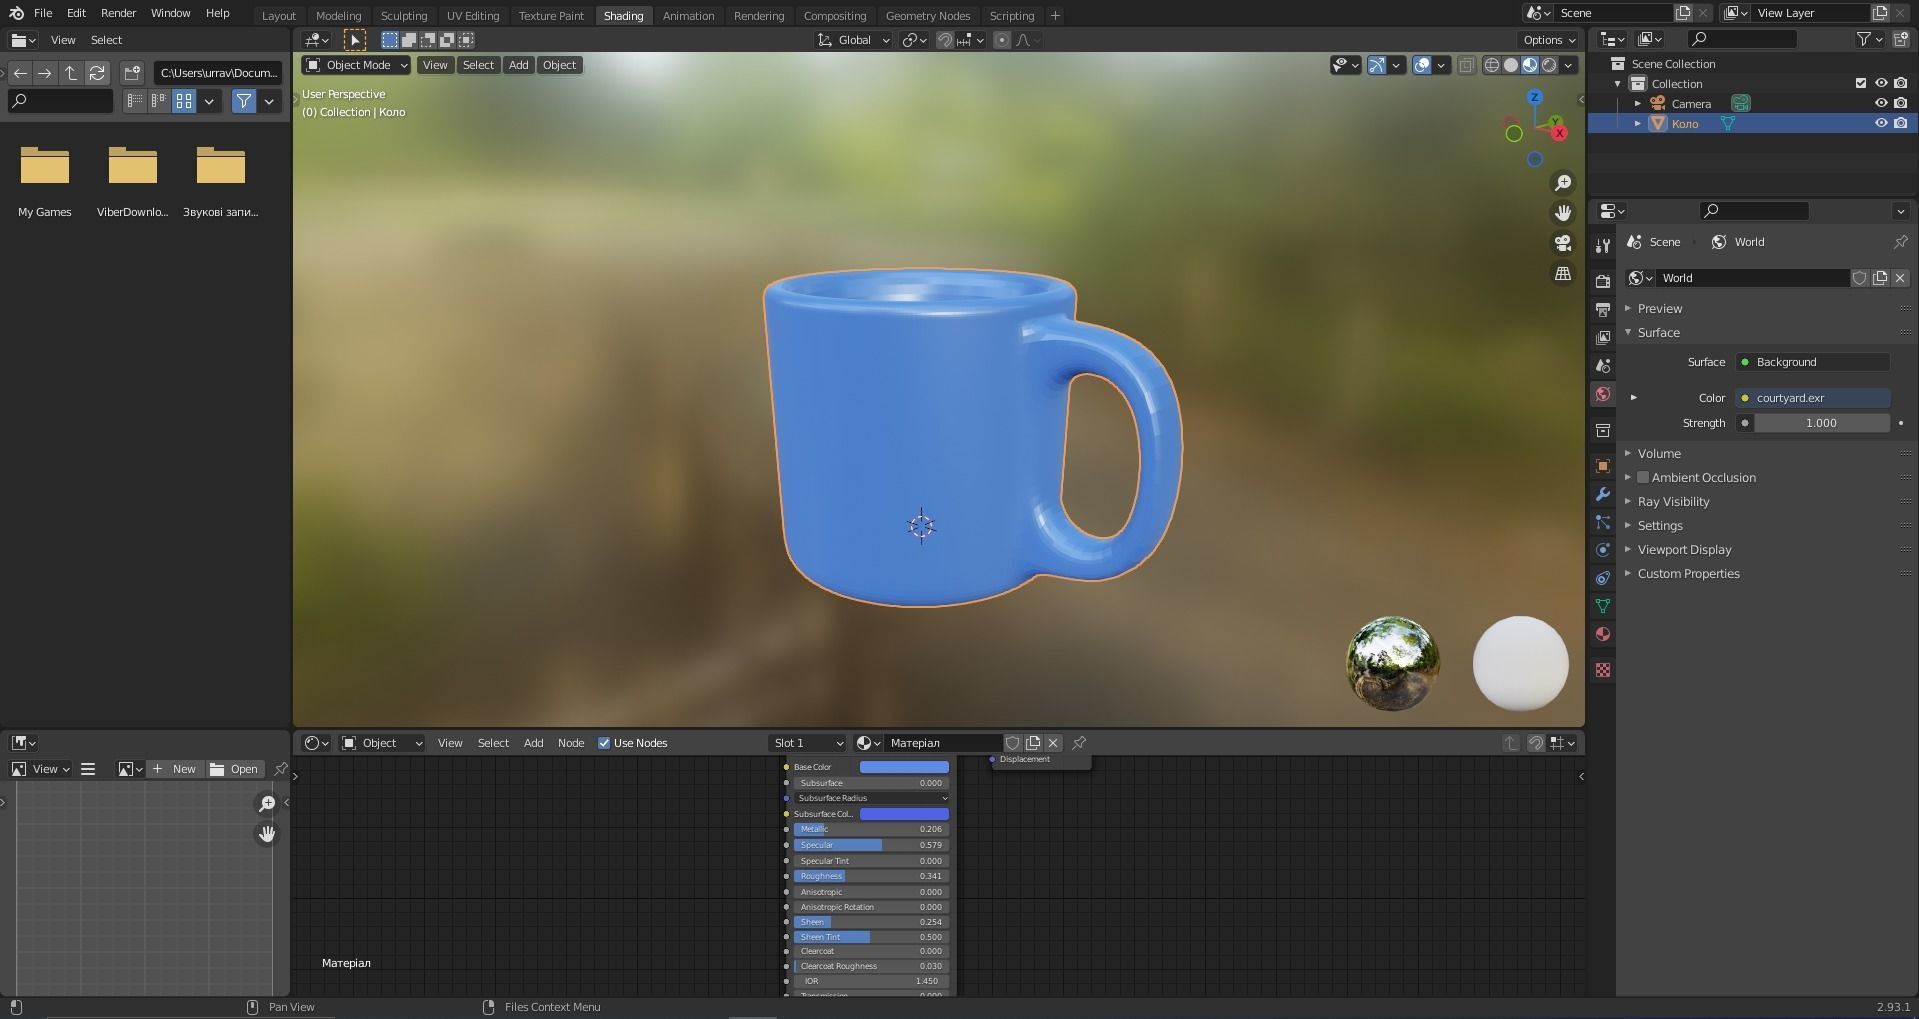Screen dimensions: 1919x1019
Task: Open Options dropdown in viewport header
Action: [1549, 40]
